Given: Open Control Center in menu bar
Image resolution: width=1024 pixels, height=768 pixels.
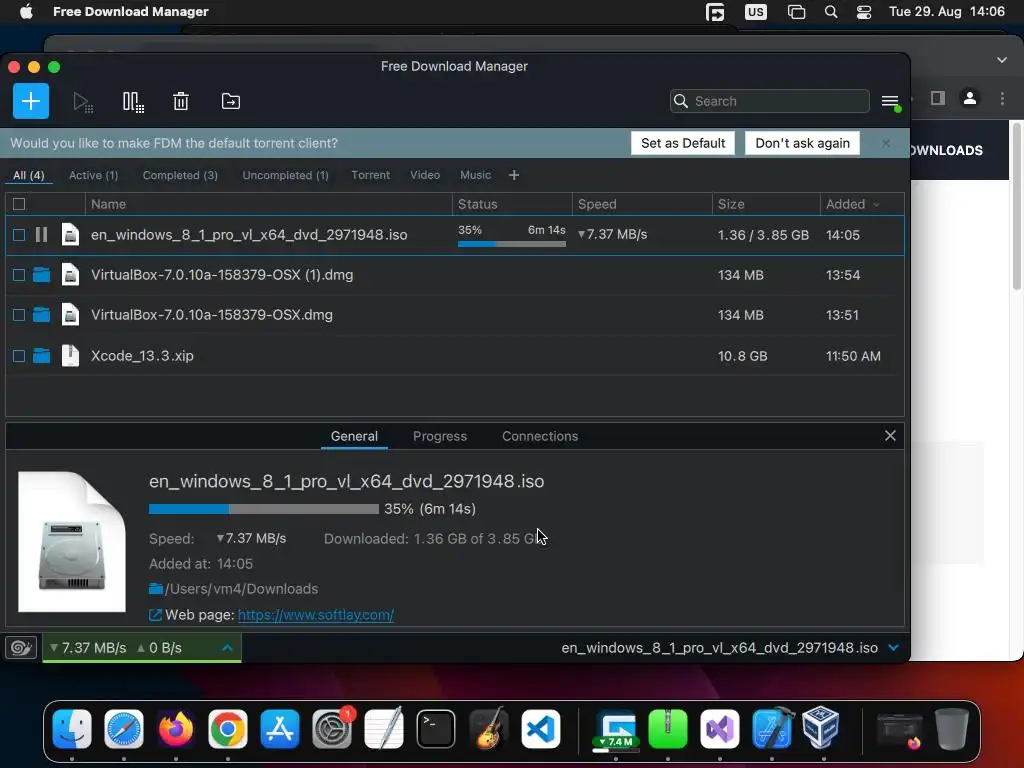Looking at the screenshot, I should [x=863, y=12].
